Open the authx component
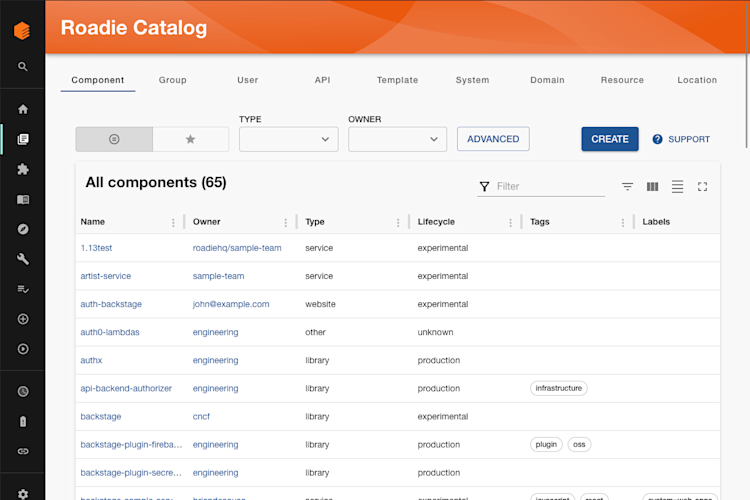Screen dimensions: 750x500 click(91, 360)
